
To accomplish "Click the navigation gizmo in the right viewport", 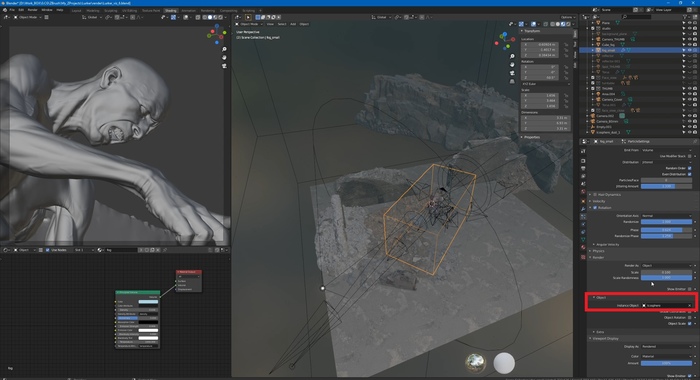I will 505,41.
